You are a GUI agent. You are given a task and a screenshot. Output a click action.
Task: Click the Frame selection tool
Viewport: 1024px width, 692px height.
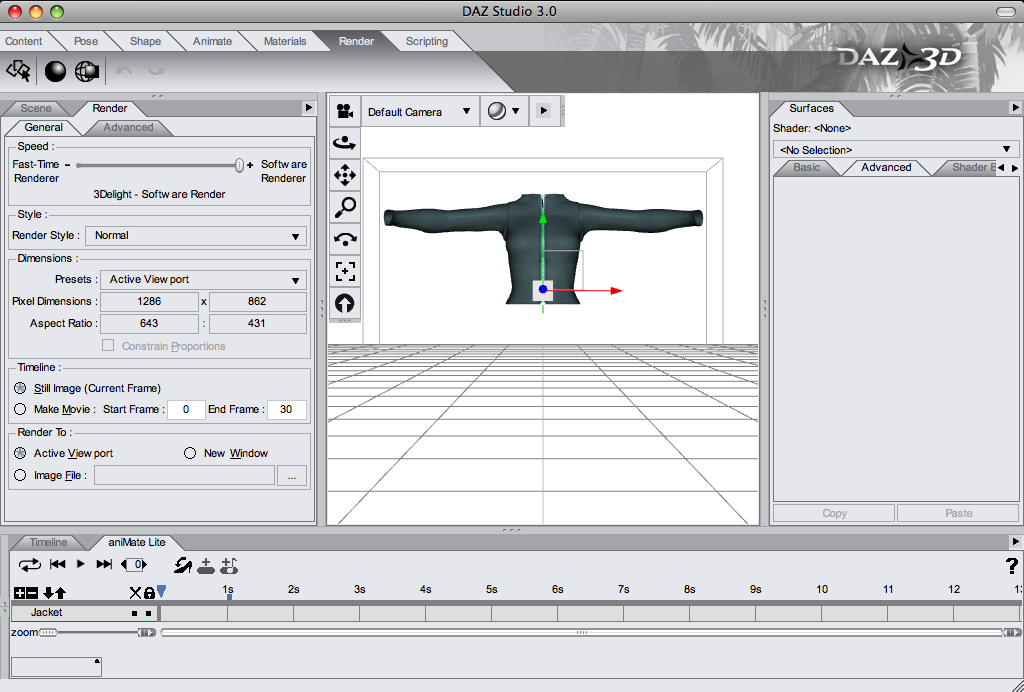click(x=345, y=271)
